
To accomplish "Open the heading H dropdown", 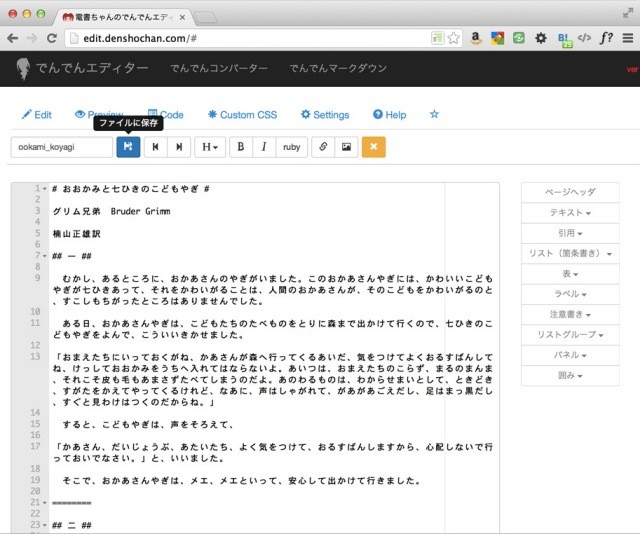I will pyautogui.click(x=210, y=147).
